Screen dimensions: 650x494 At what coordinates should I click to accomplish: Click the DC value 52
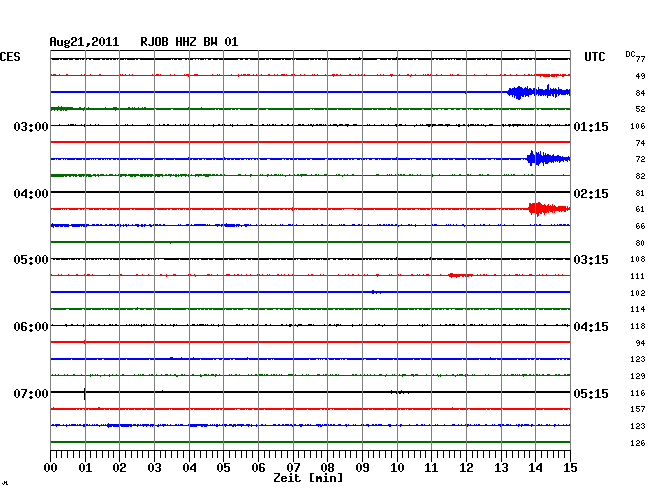click(640, 109)
